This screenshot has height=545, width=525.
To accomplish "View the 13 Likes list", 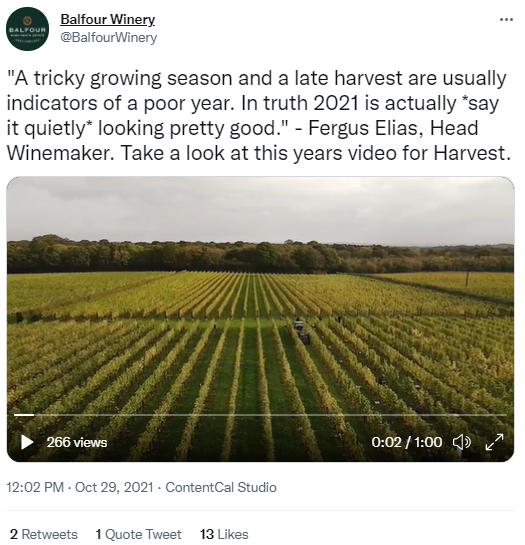I will point(224,534).
